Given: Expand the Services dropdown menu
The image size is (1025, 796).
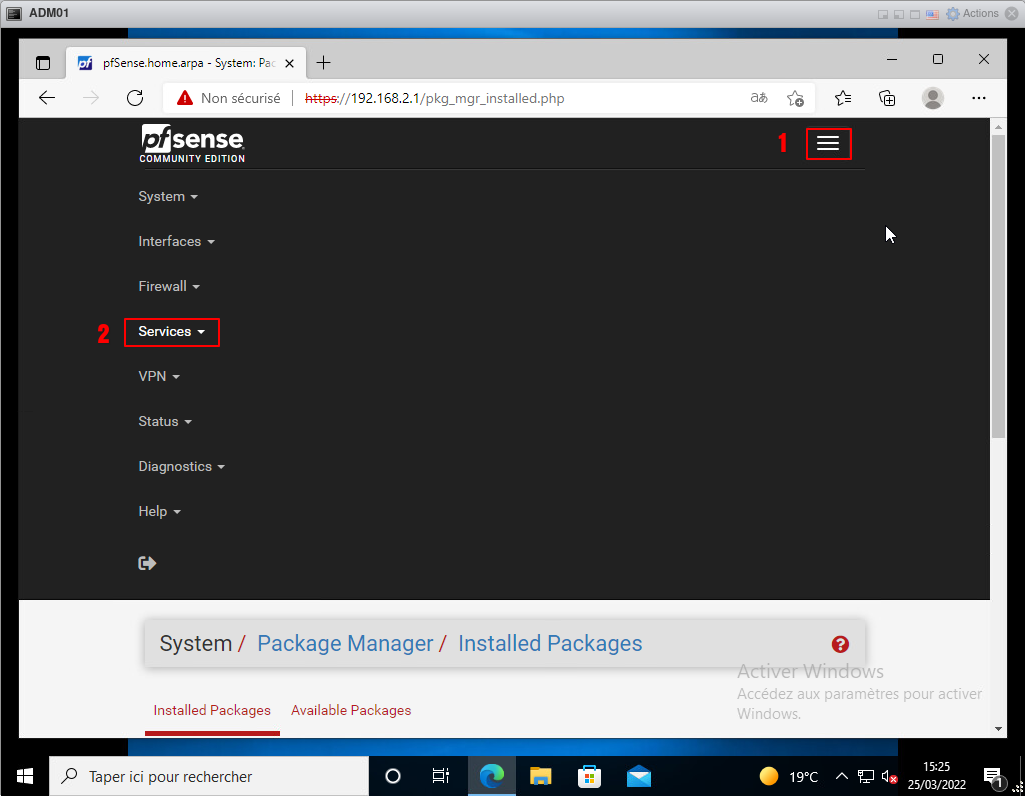Looking at the screenshot, I should [171, 332].
